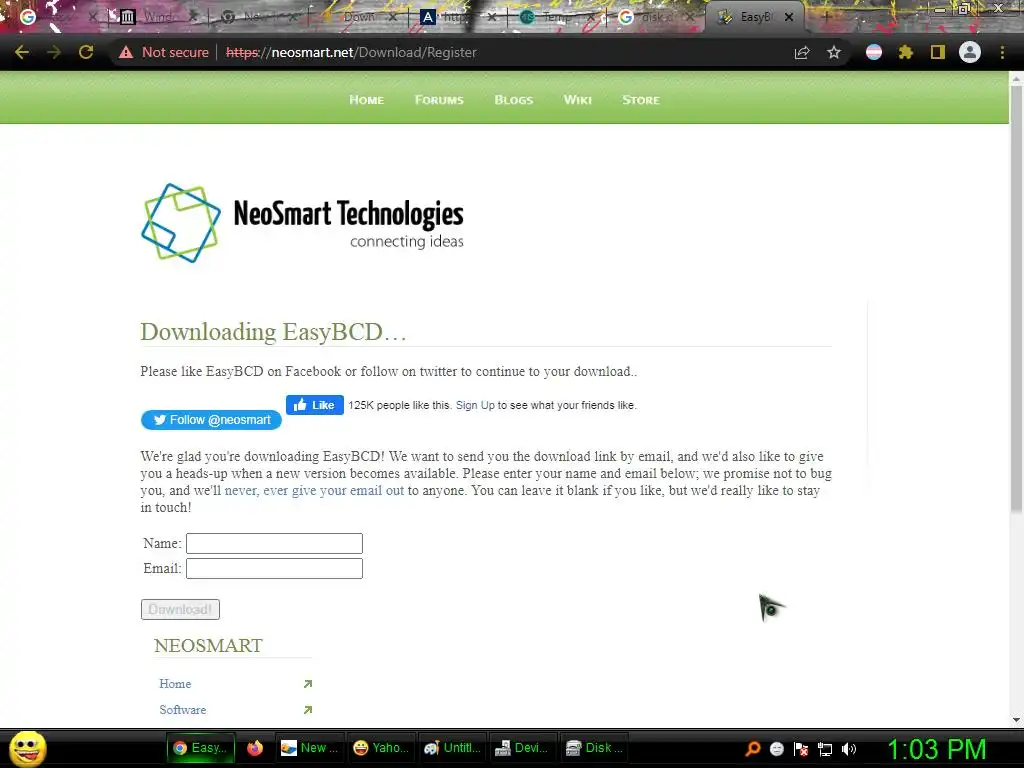Open the Extensions puzzle piece menu

tap(906, 52)
